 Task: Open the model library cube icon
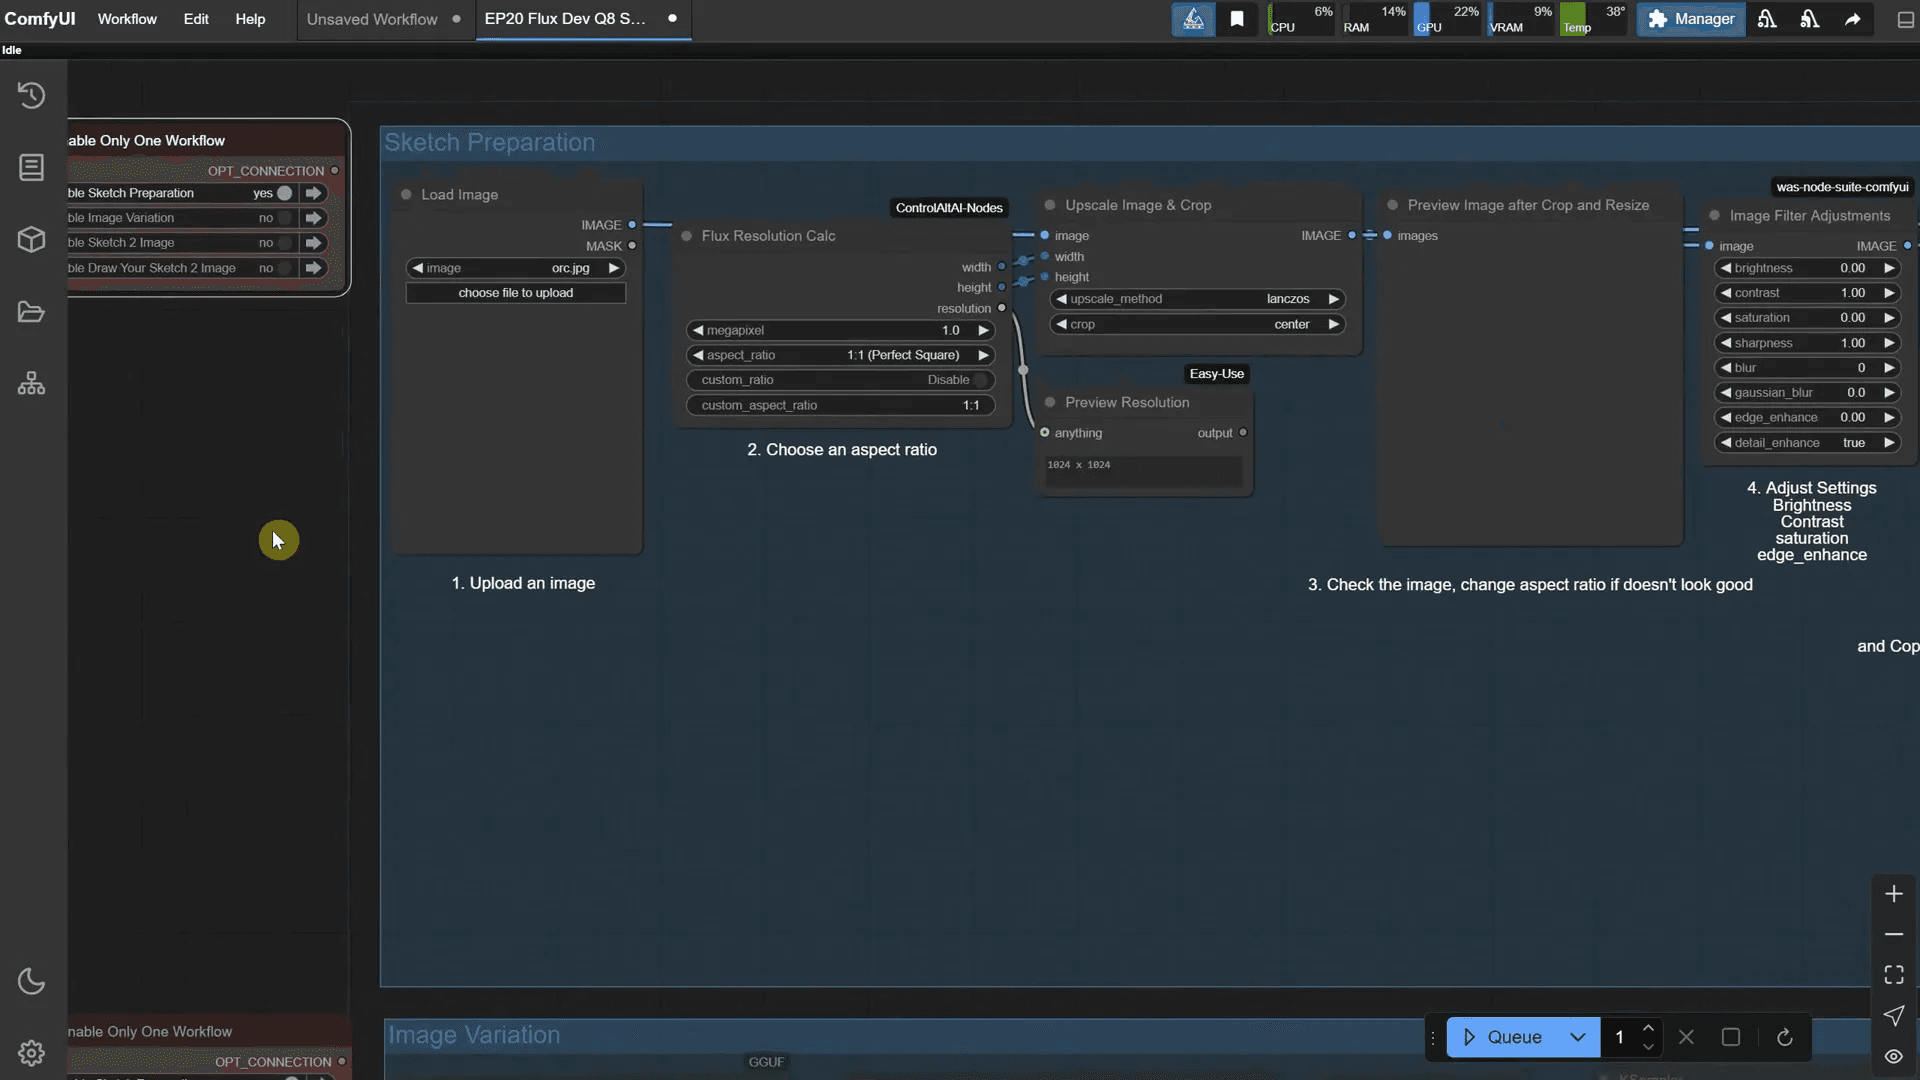[32, 240]
